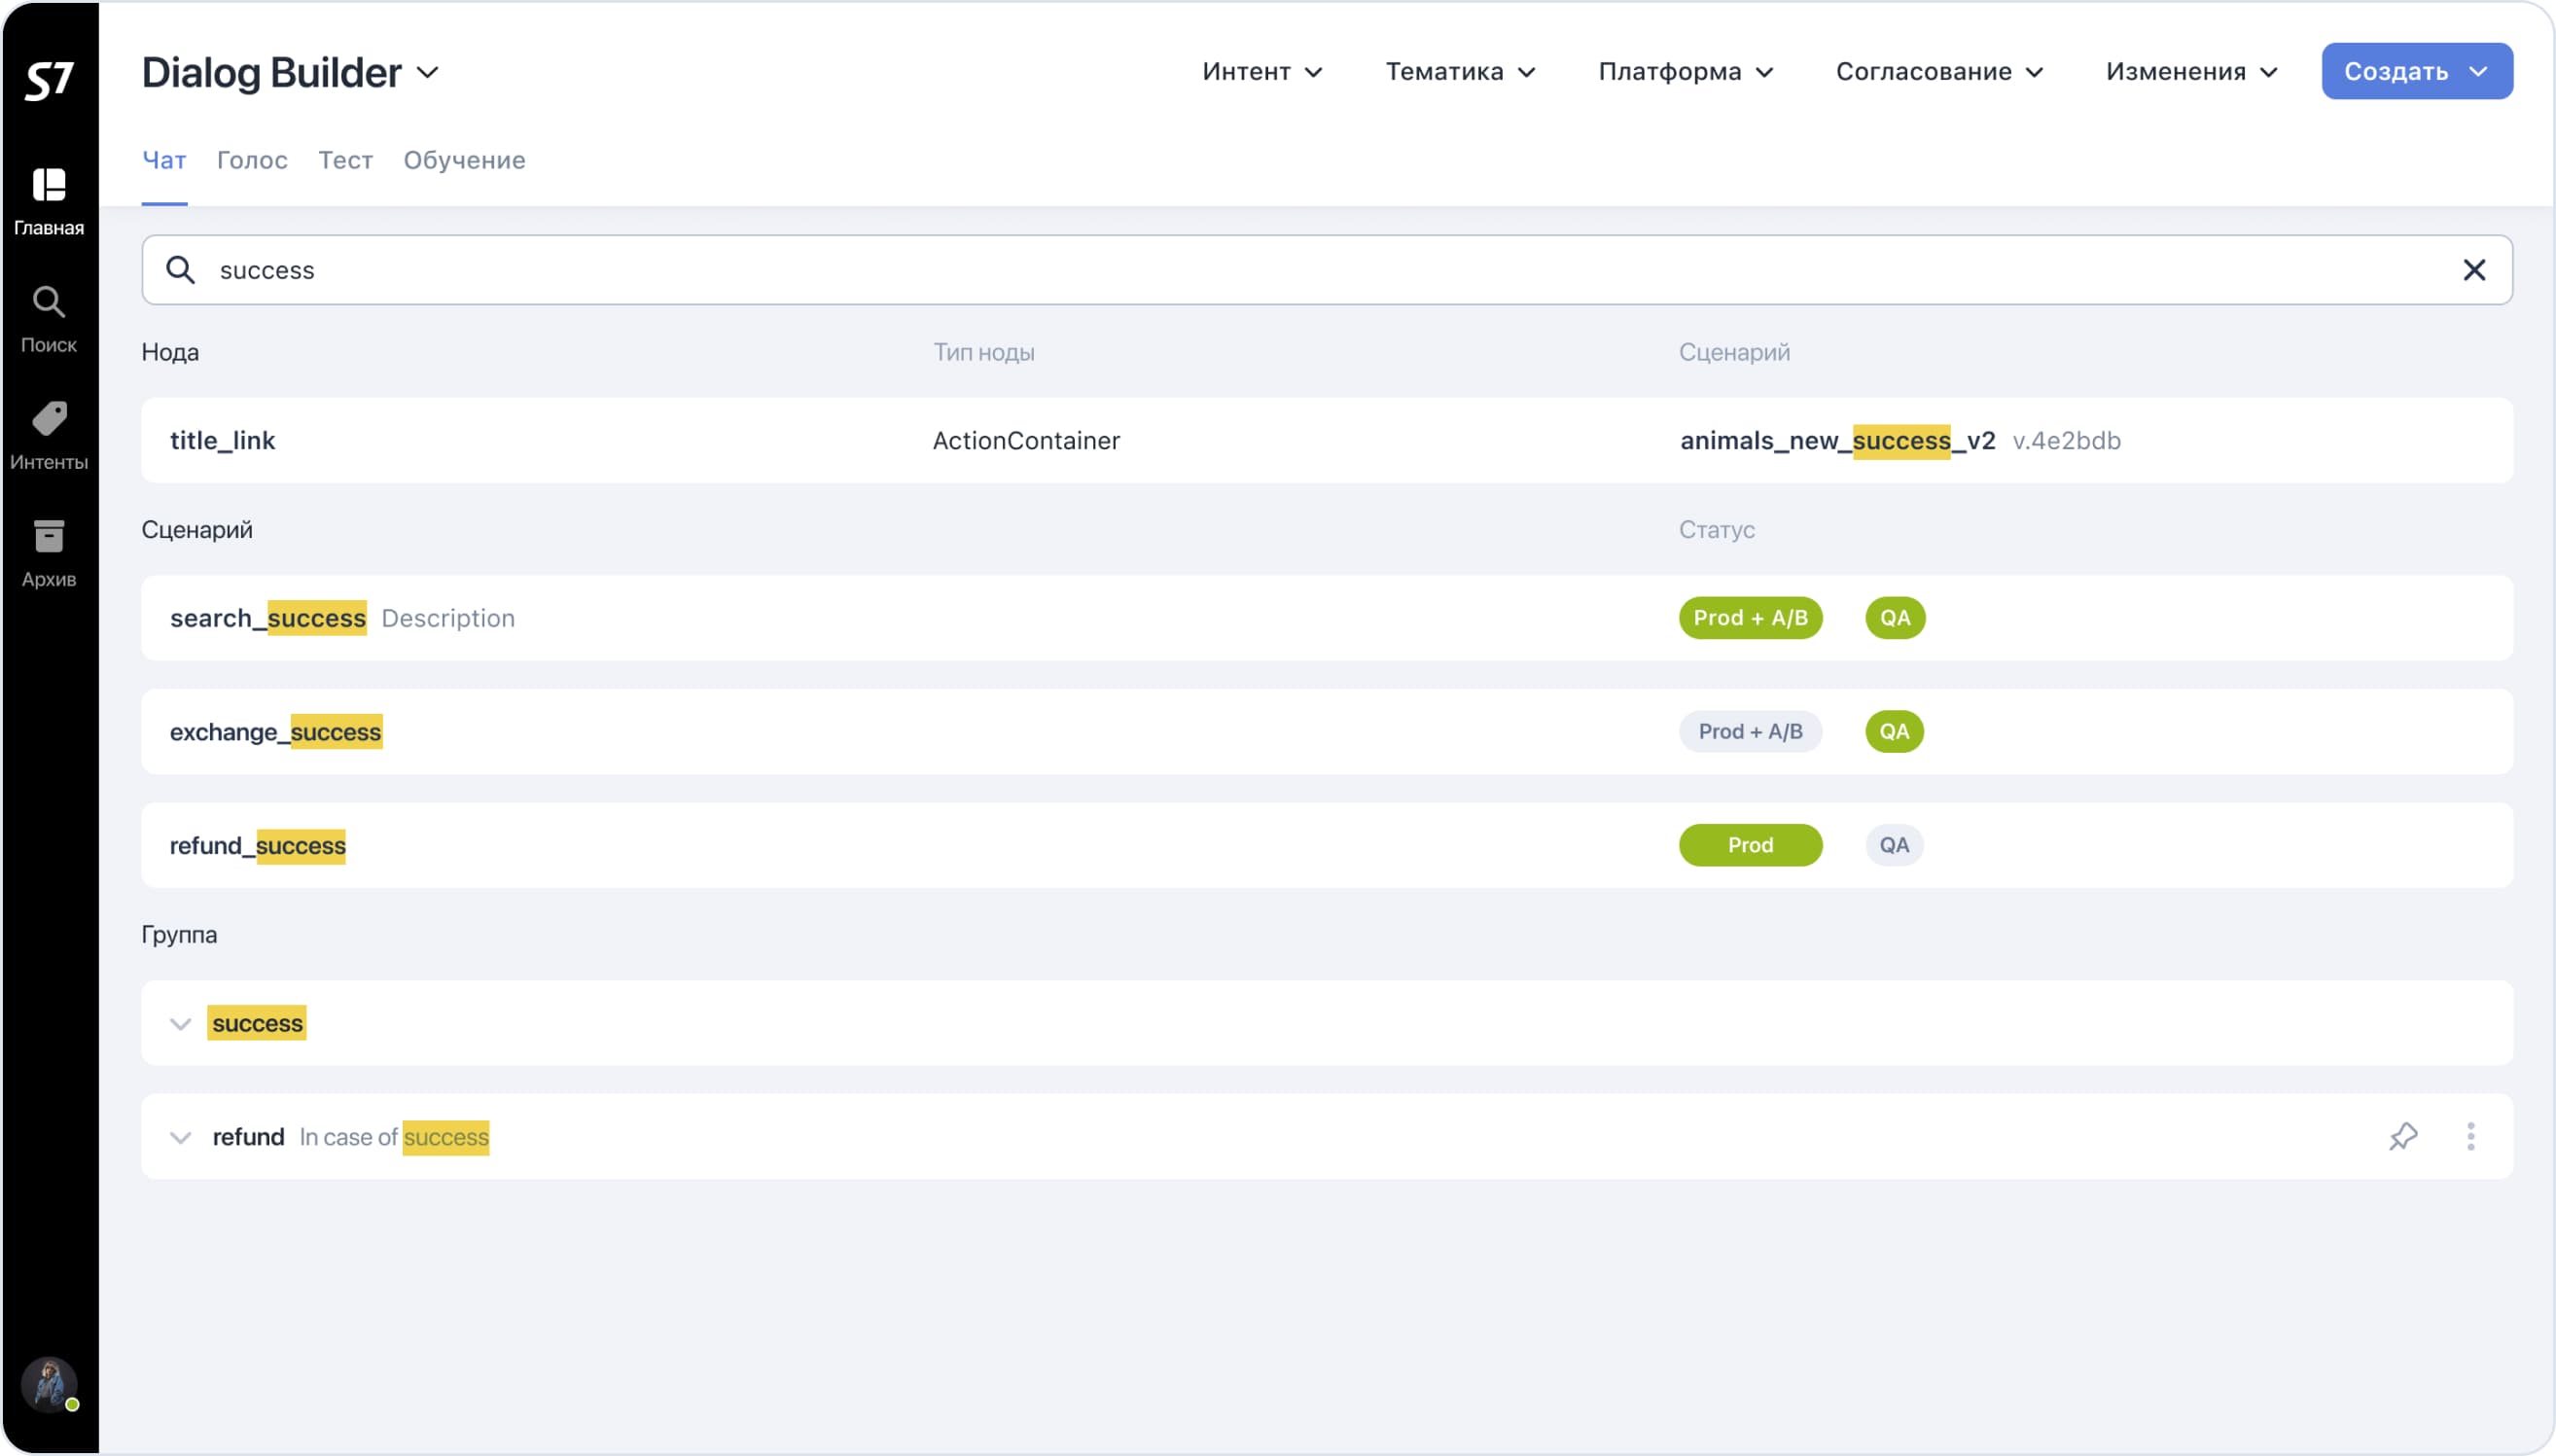The height and width of the screenshot is (1456, 2556).
Task: Open the exchange_success scenario
Action: 1326,731
